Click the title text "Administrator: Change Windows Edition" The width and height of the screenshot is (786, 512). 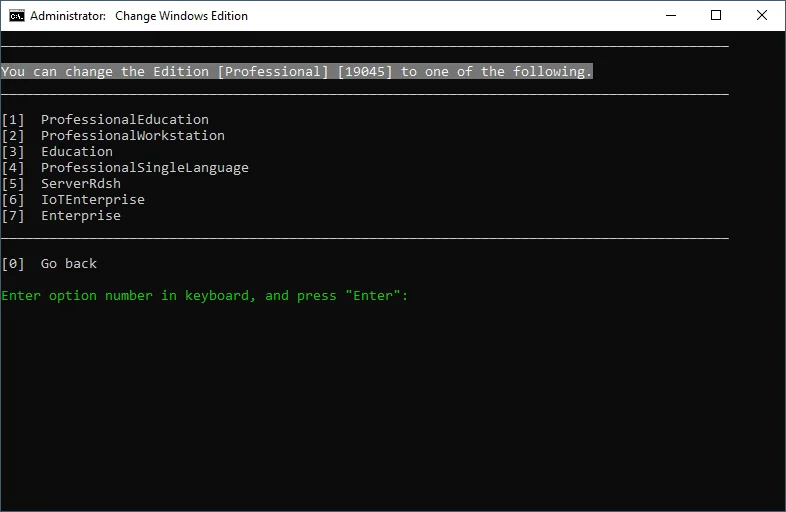pyautogui.click(x=139, y=16)
